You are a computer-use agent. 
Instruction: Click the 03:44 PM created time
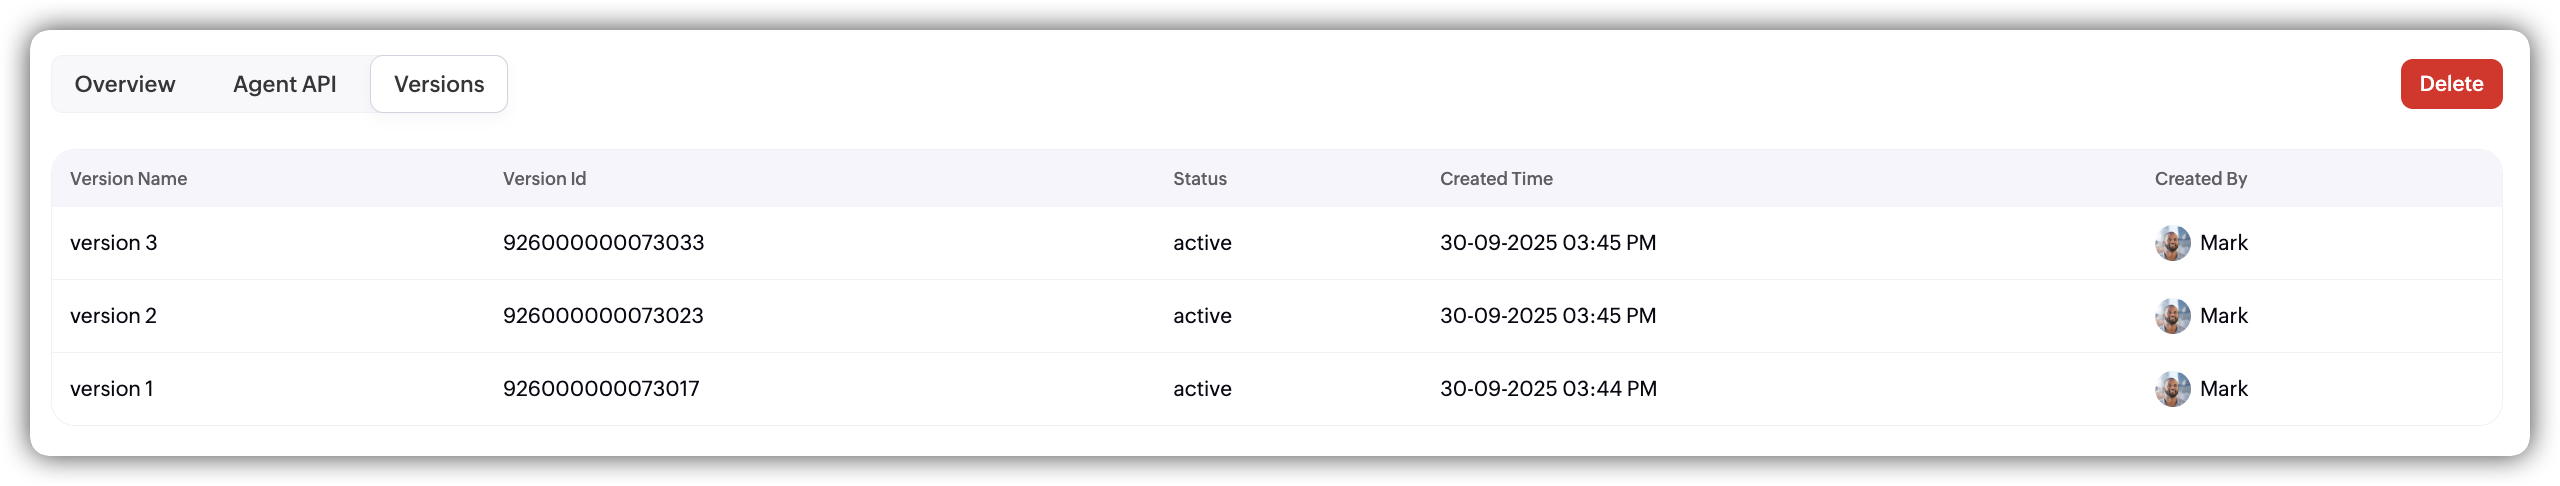(x=1548, y=389)
